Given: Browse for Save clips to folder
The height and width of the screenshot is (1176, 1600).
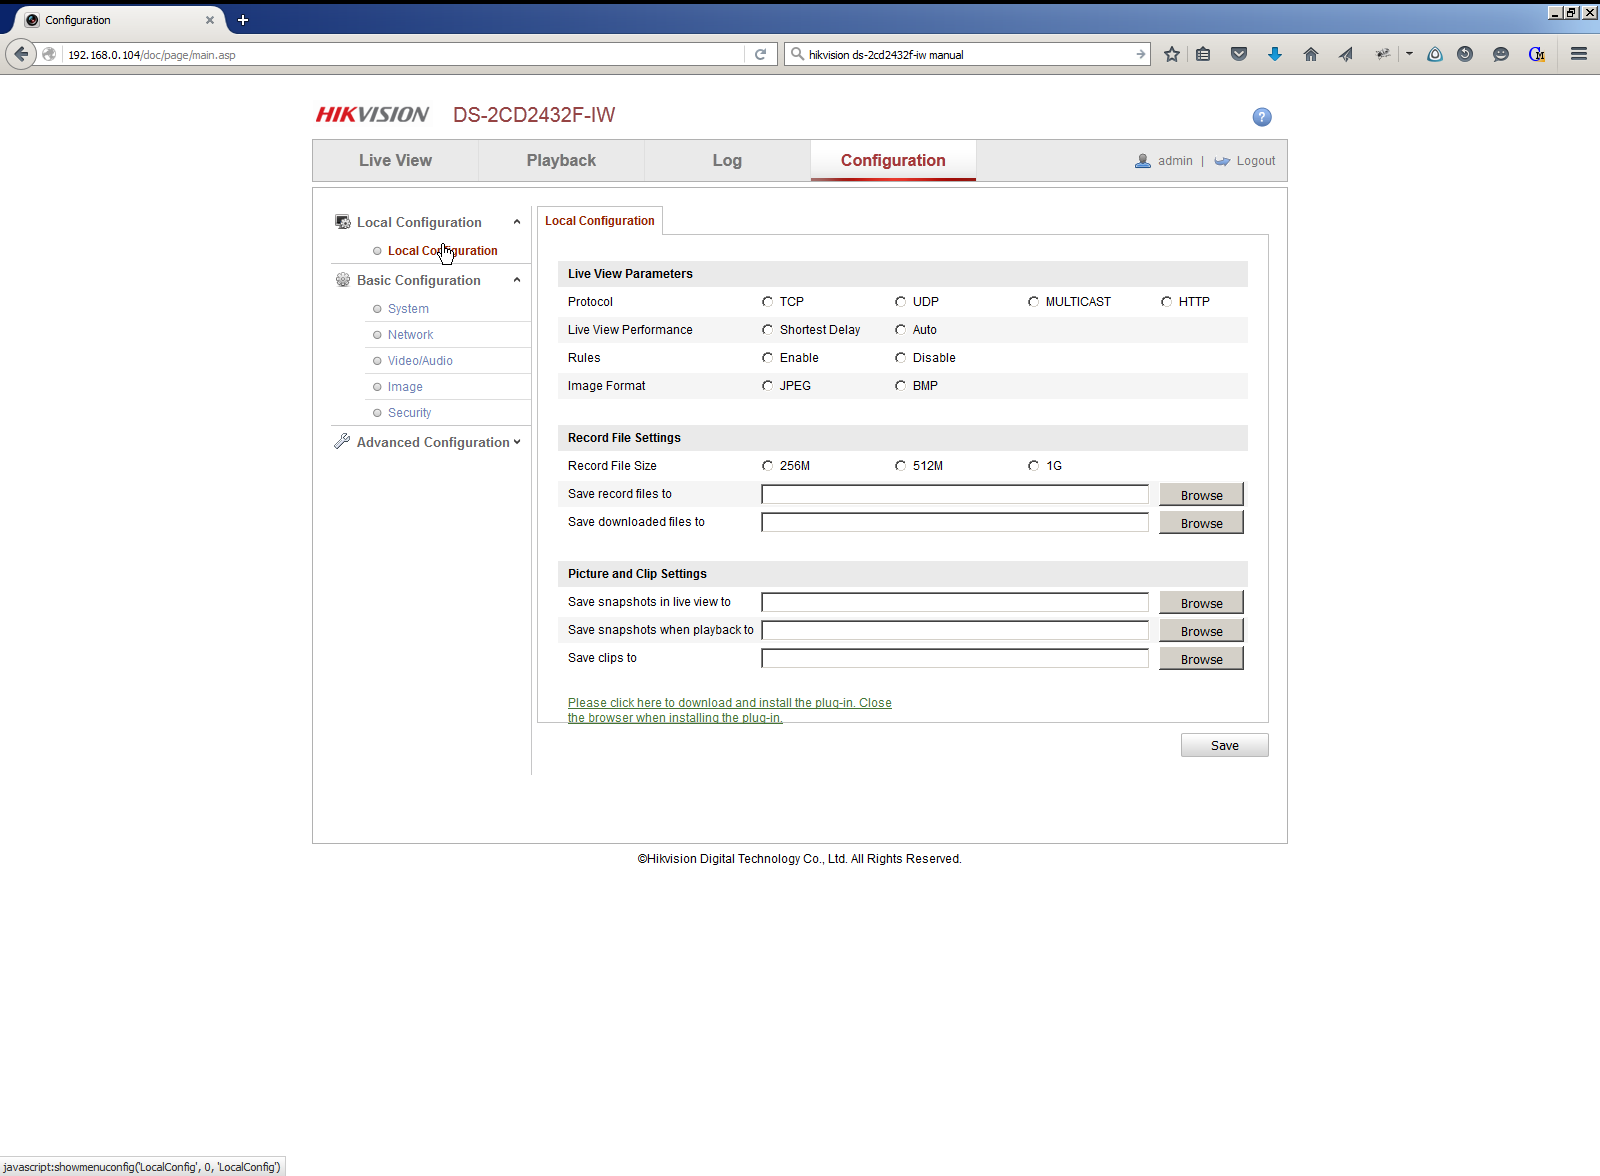Looking at the screenshot, I should pyautogui.click(x=1201, y=658).
